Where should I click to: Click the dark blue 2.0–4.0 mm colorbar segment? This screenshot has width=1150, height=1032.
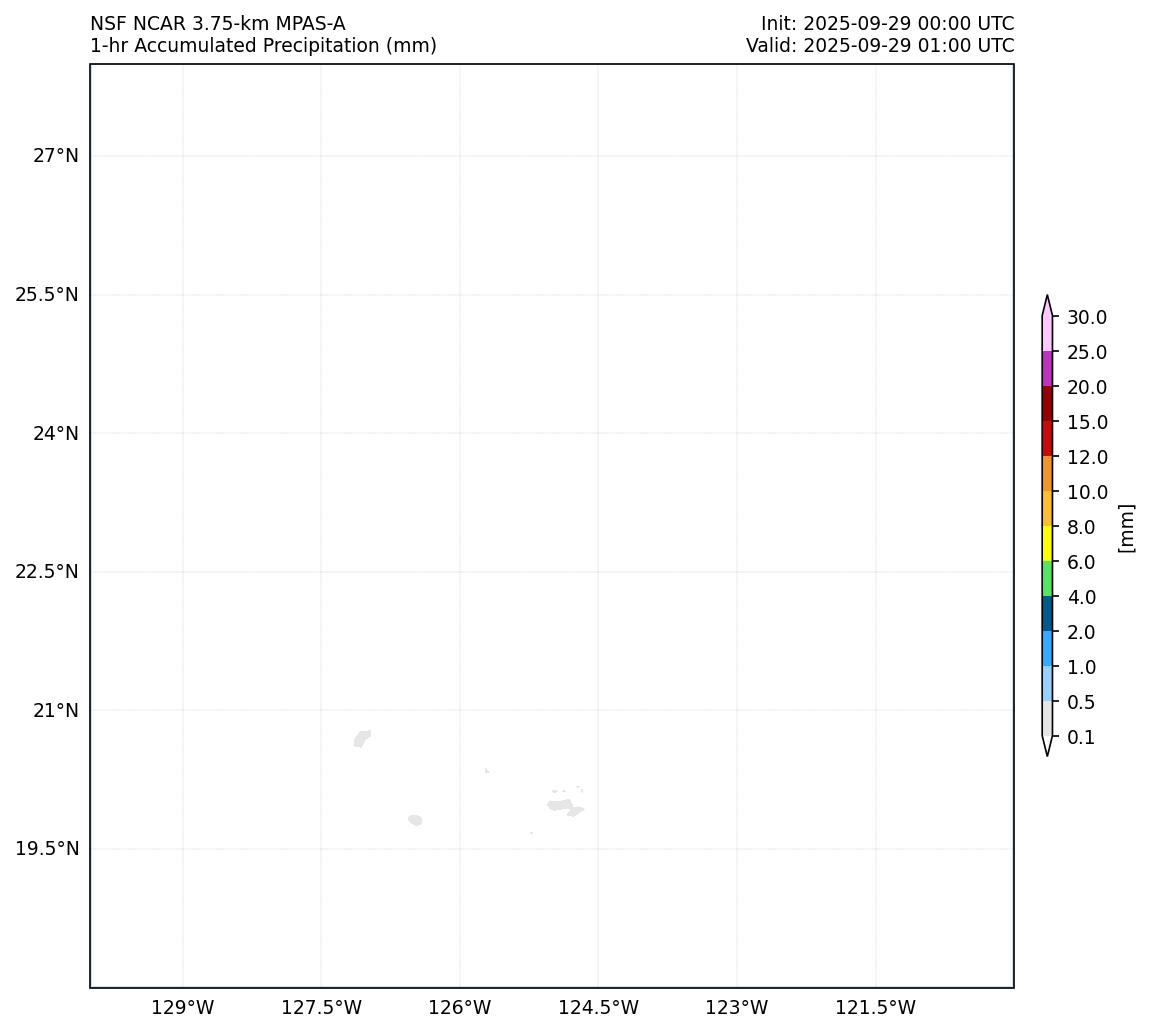coord(1047,614)
